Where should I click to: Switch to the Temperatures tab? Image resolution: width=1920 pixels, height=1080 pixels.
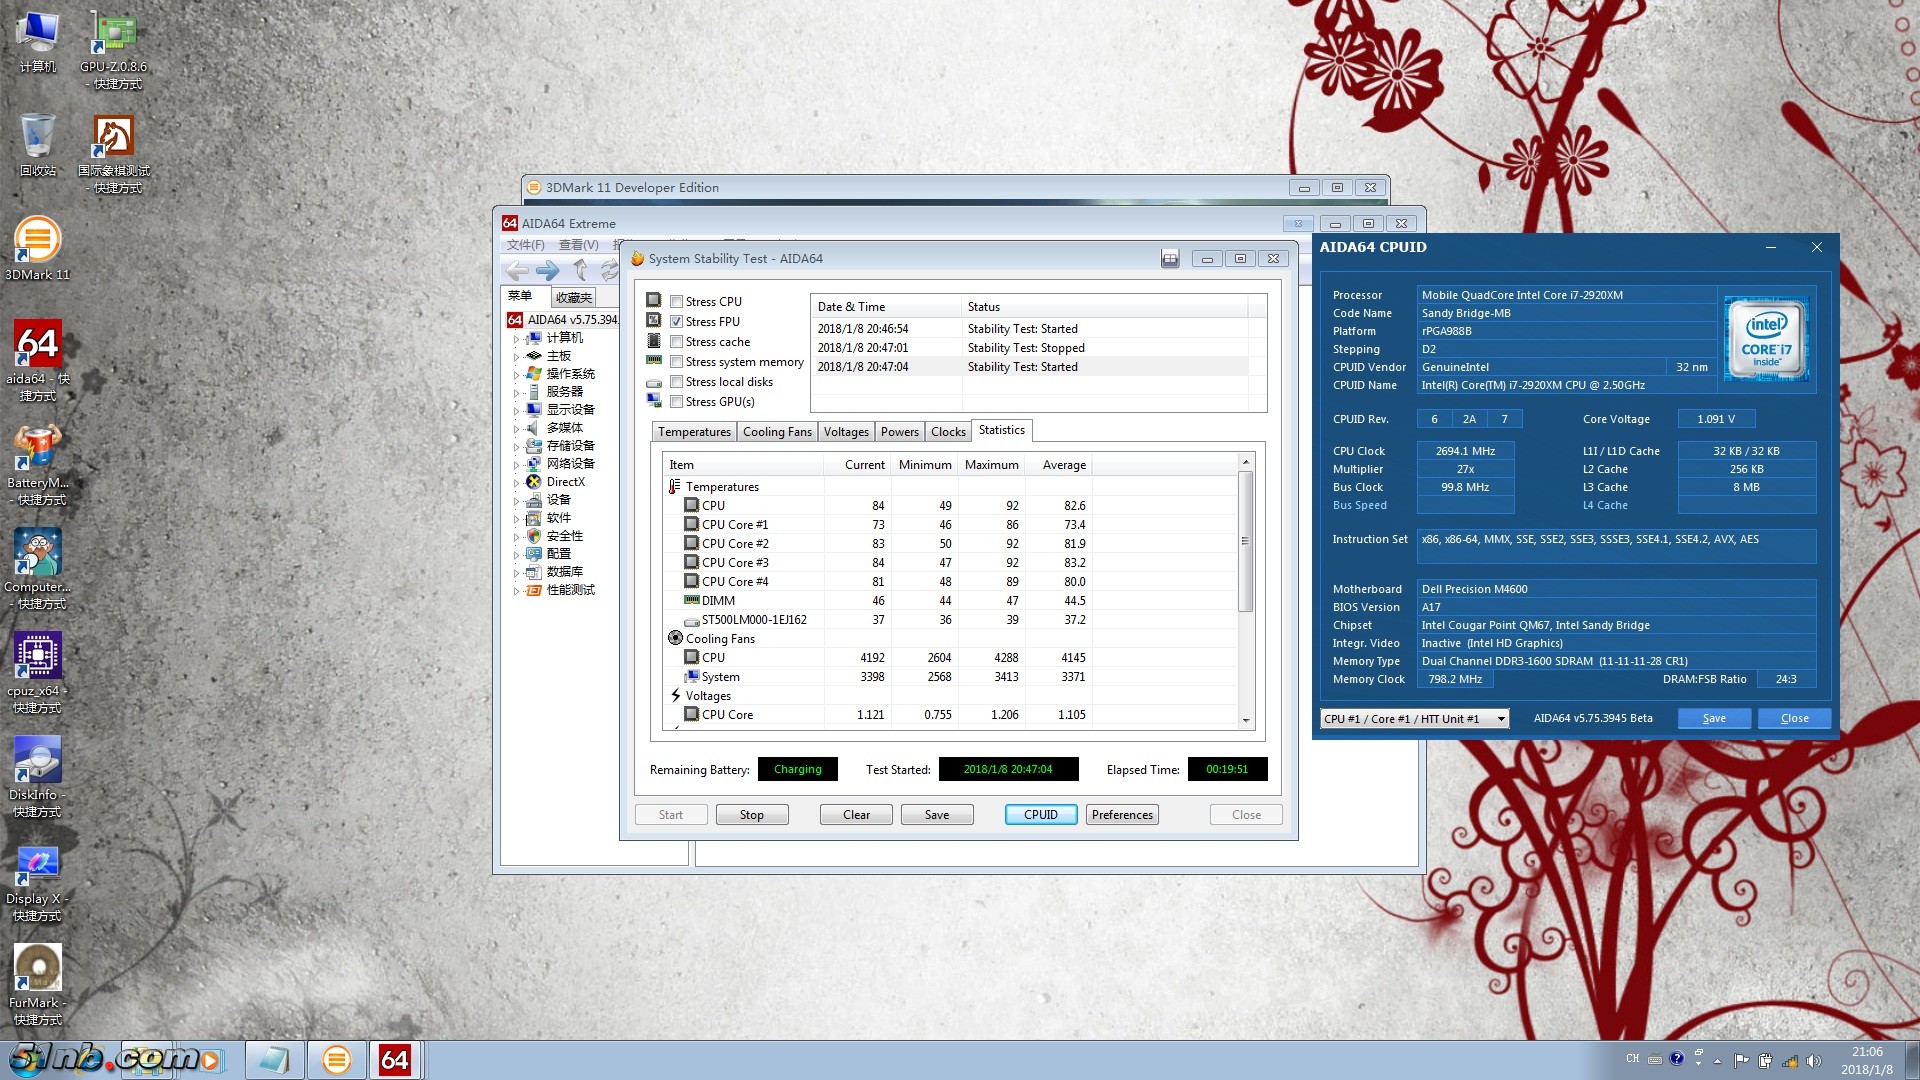(694, 432)
